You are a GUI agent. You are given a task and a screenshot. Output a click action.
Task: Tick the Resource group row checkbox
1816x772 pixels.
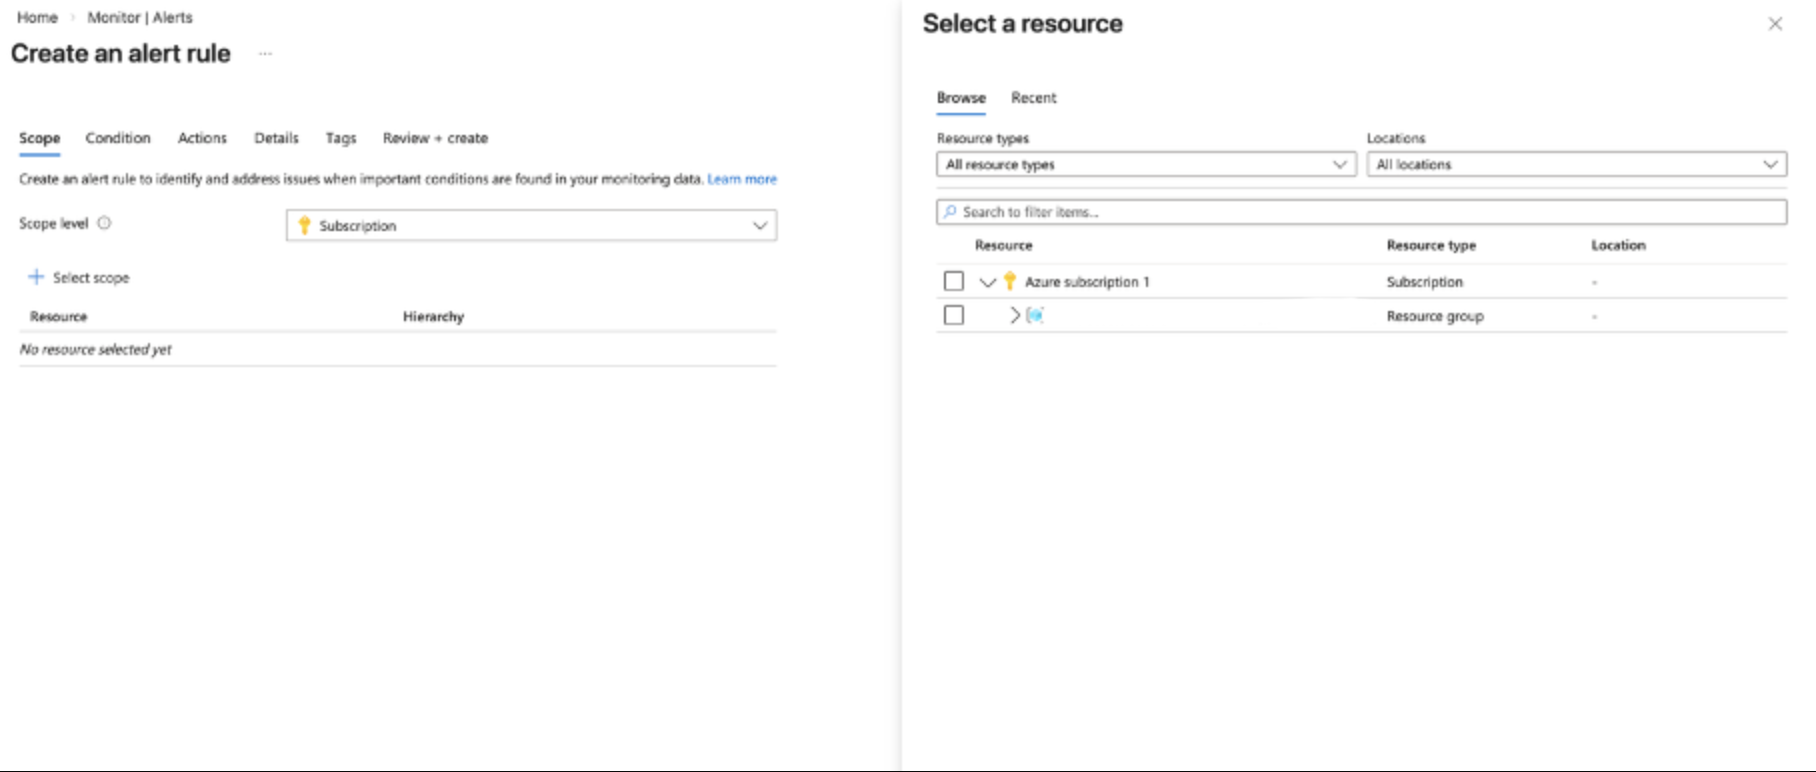click(x=954, y=315)
